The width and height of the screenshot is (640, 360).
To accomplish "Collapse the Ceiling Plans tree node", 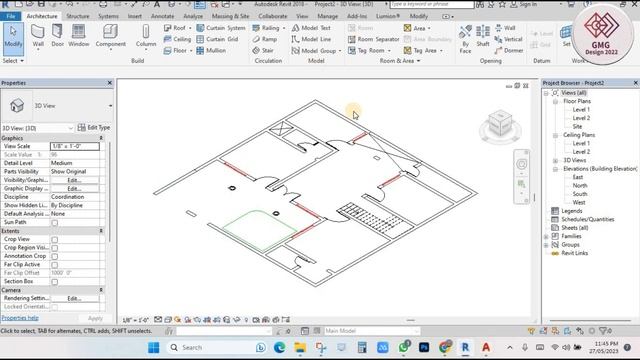I will [555, 135].
